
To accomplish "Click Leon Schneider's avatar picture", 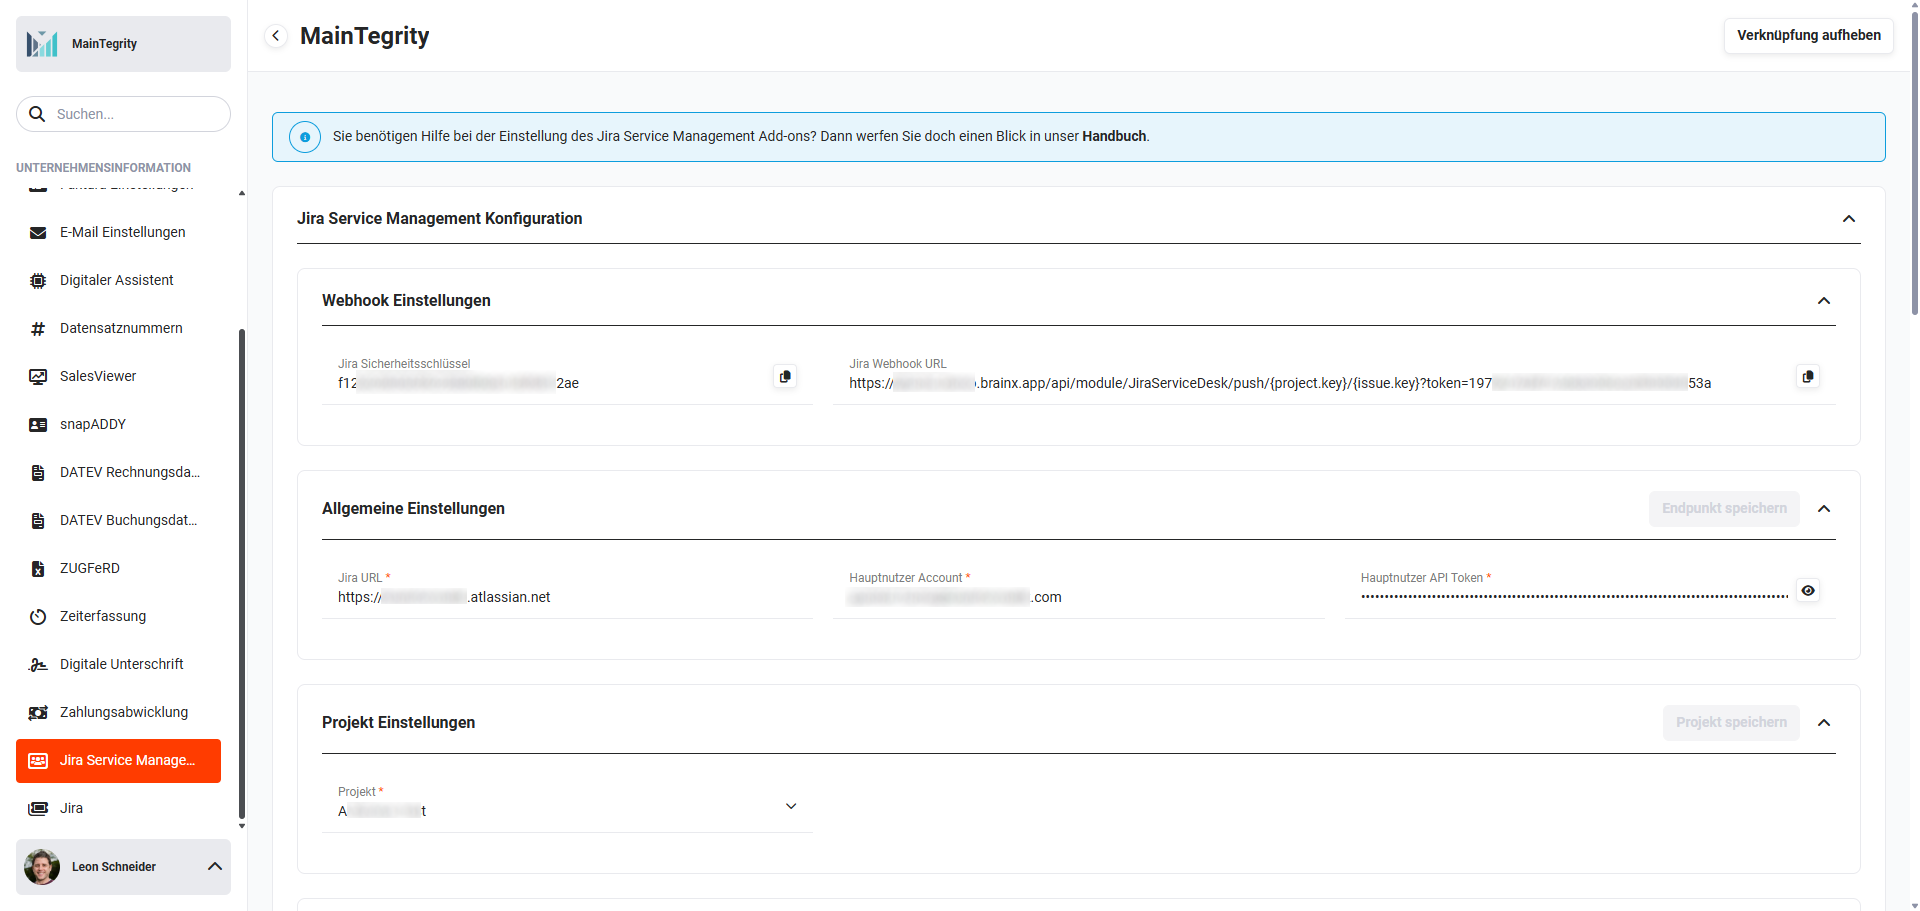I will pyautogui.click(x=42, y=866).
